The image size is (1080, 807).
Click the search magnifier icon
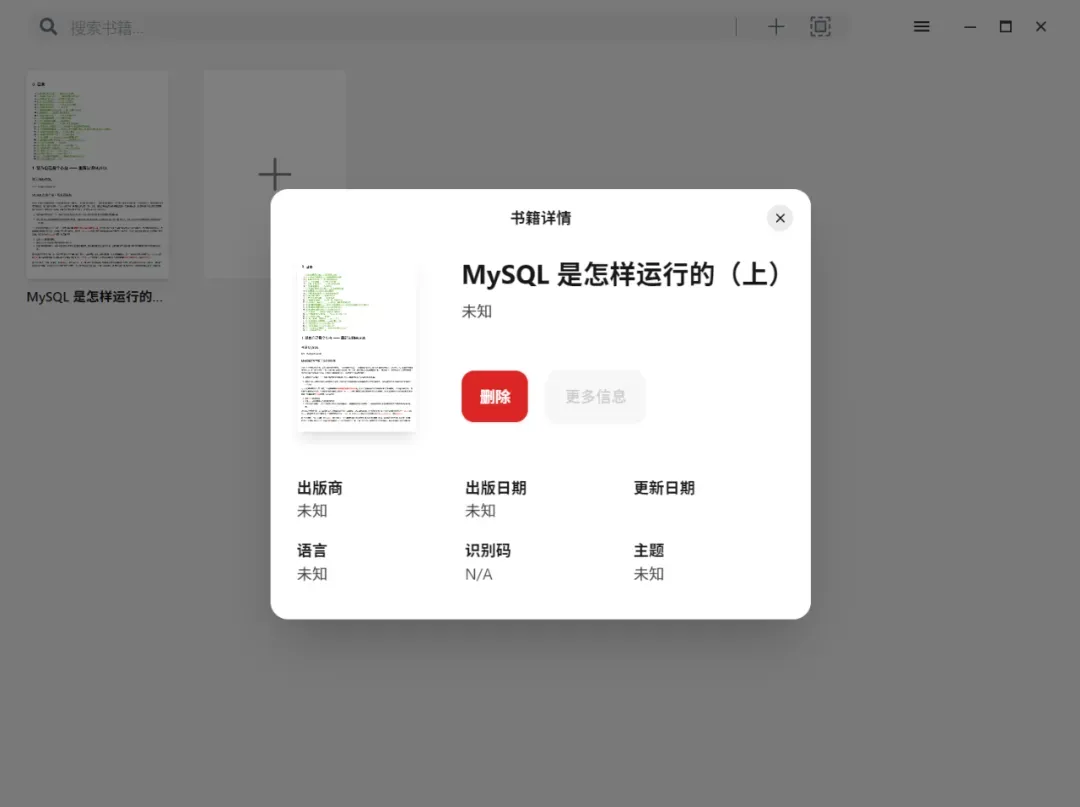(x=48, y=27)
